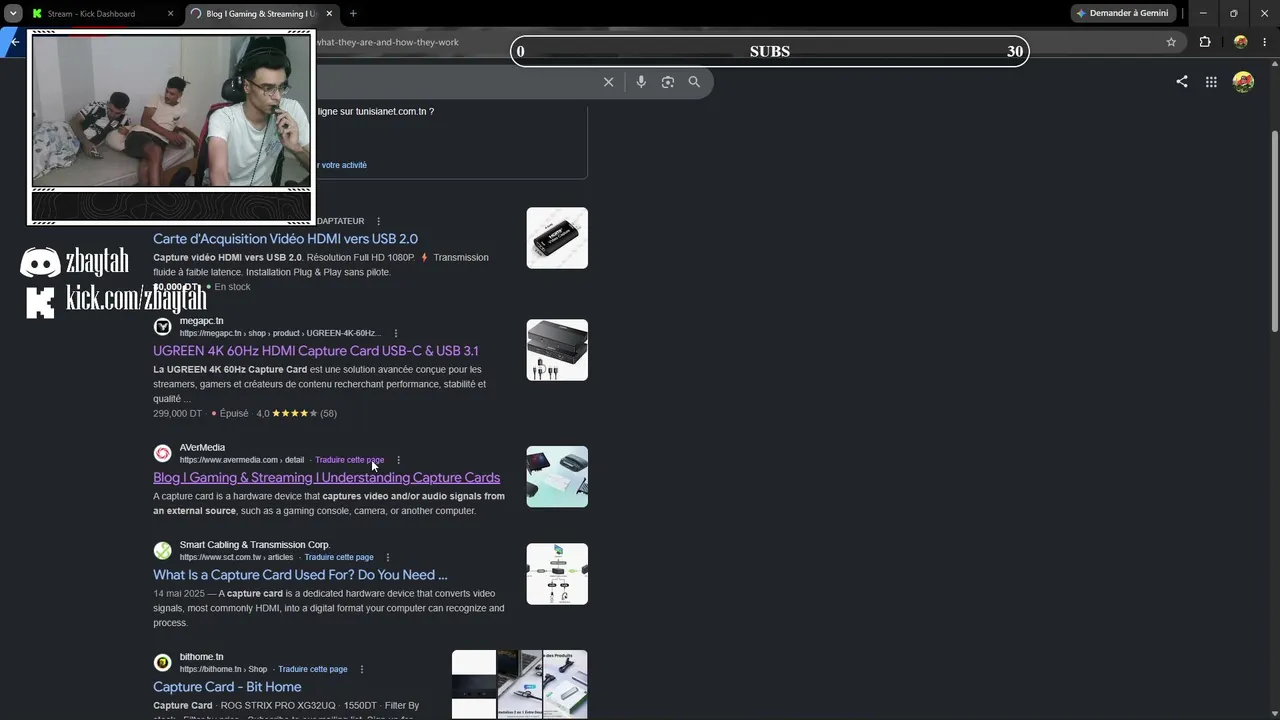Click the AVerMedia site name text
This screenshot has width=1280, height=720.
[202, 448]
